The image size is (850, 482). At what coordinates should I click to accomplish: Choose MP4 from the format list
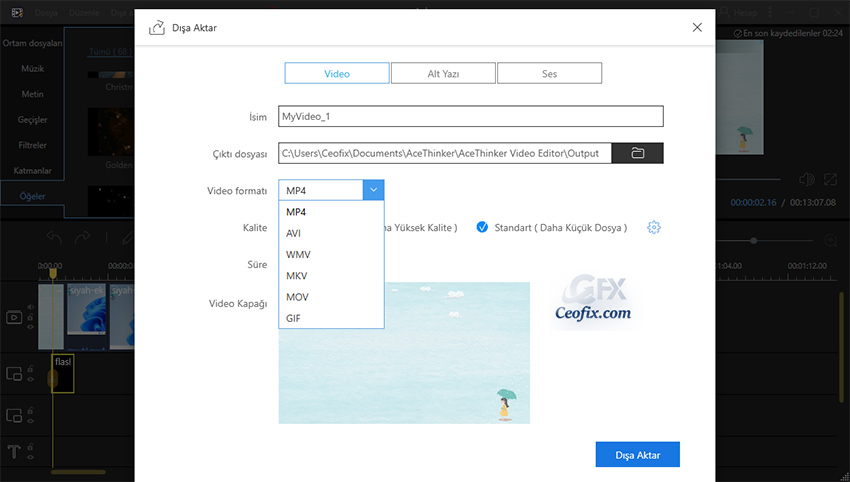(331, 212)
